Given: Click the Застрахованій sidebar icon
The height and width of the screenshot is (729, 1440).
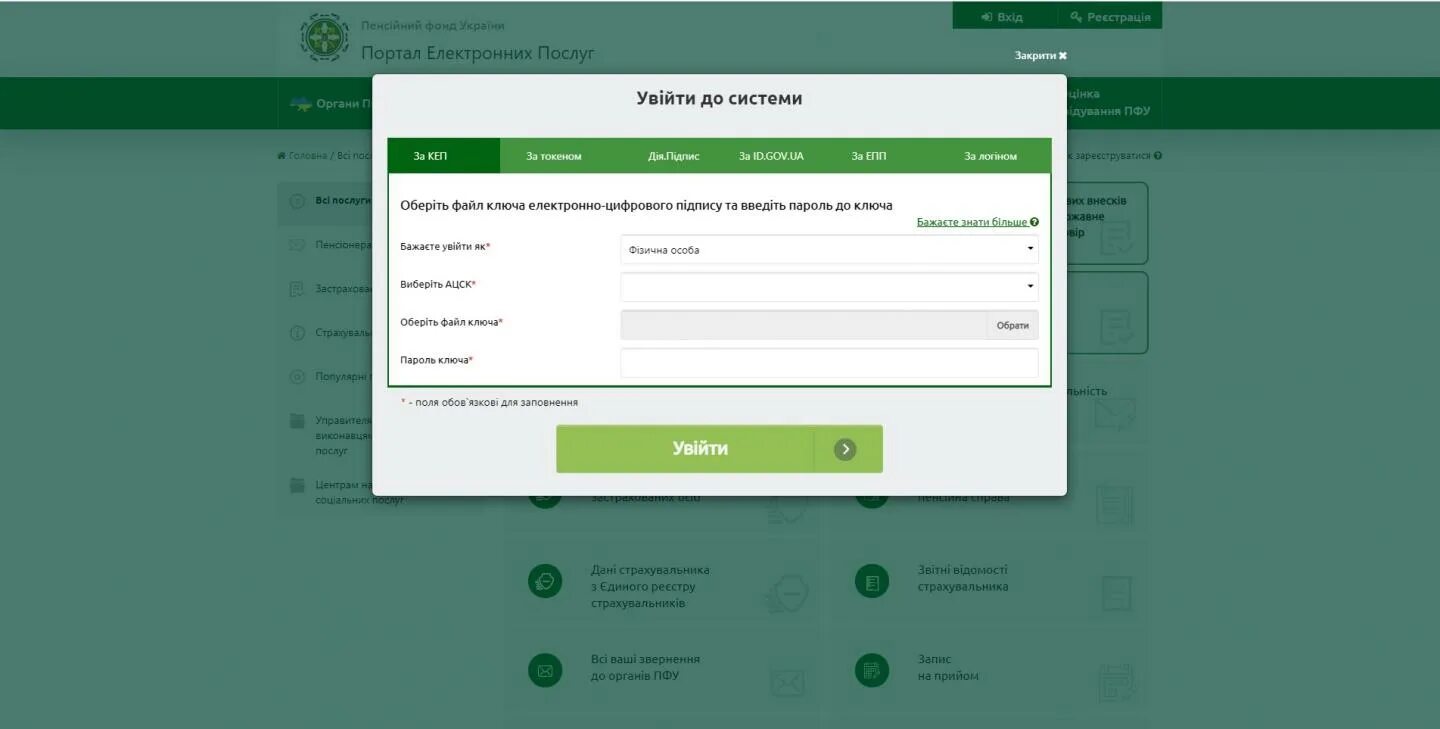Looking at the screenshot, I should click(297, 289).
